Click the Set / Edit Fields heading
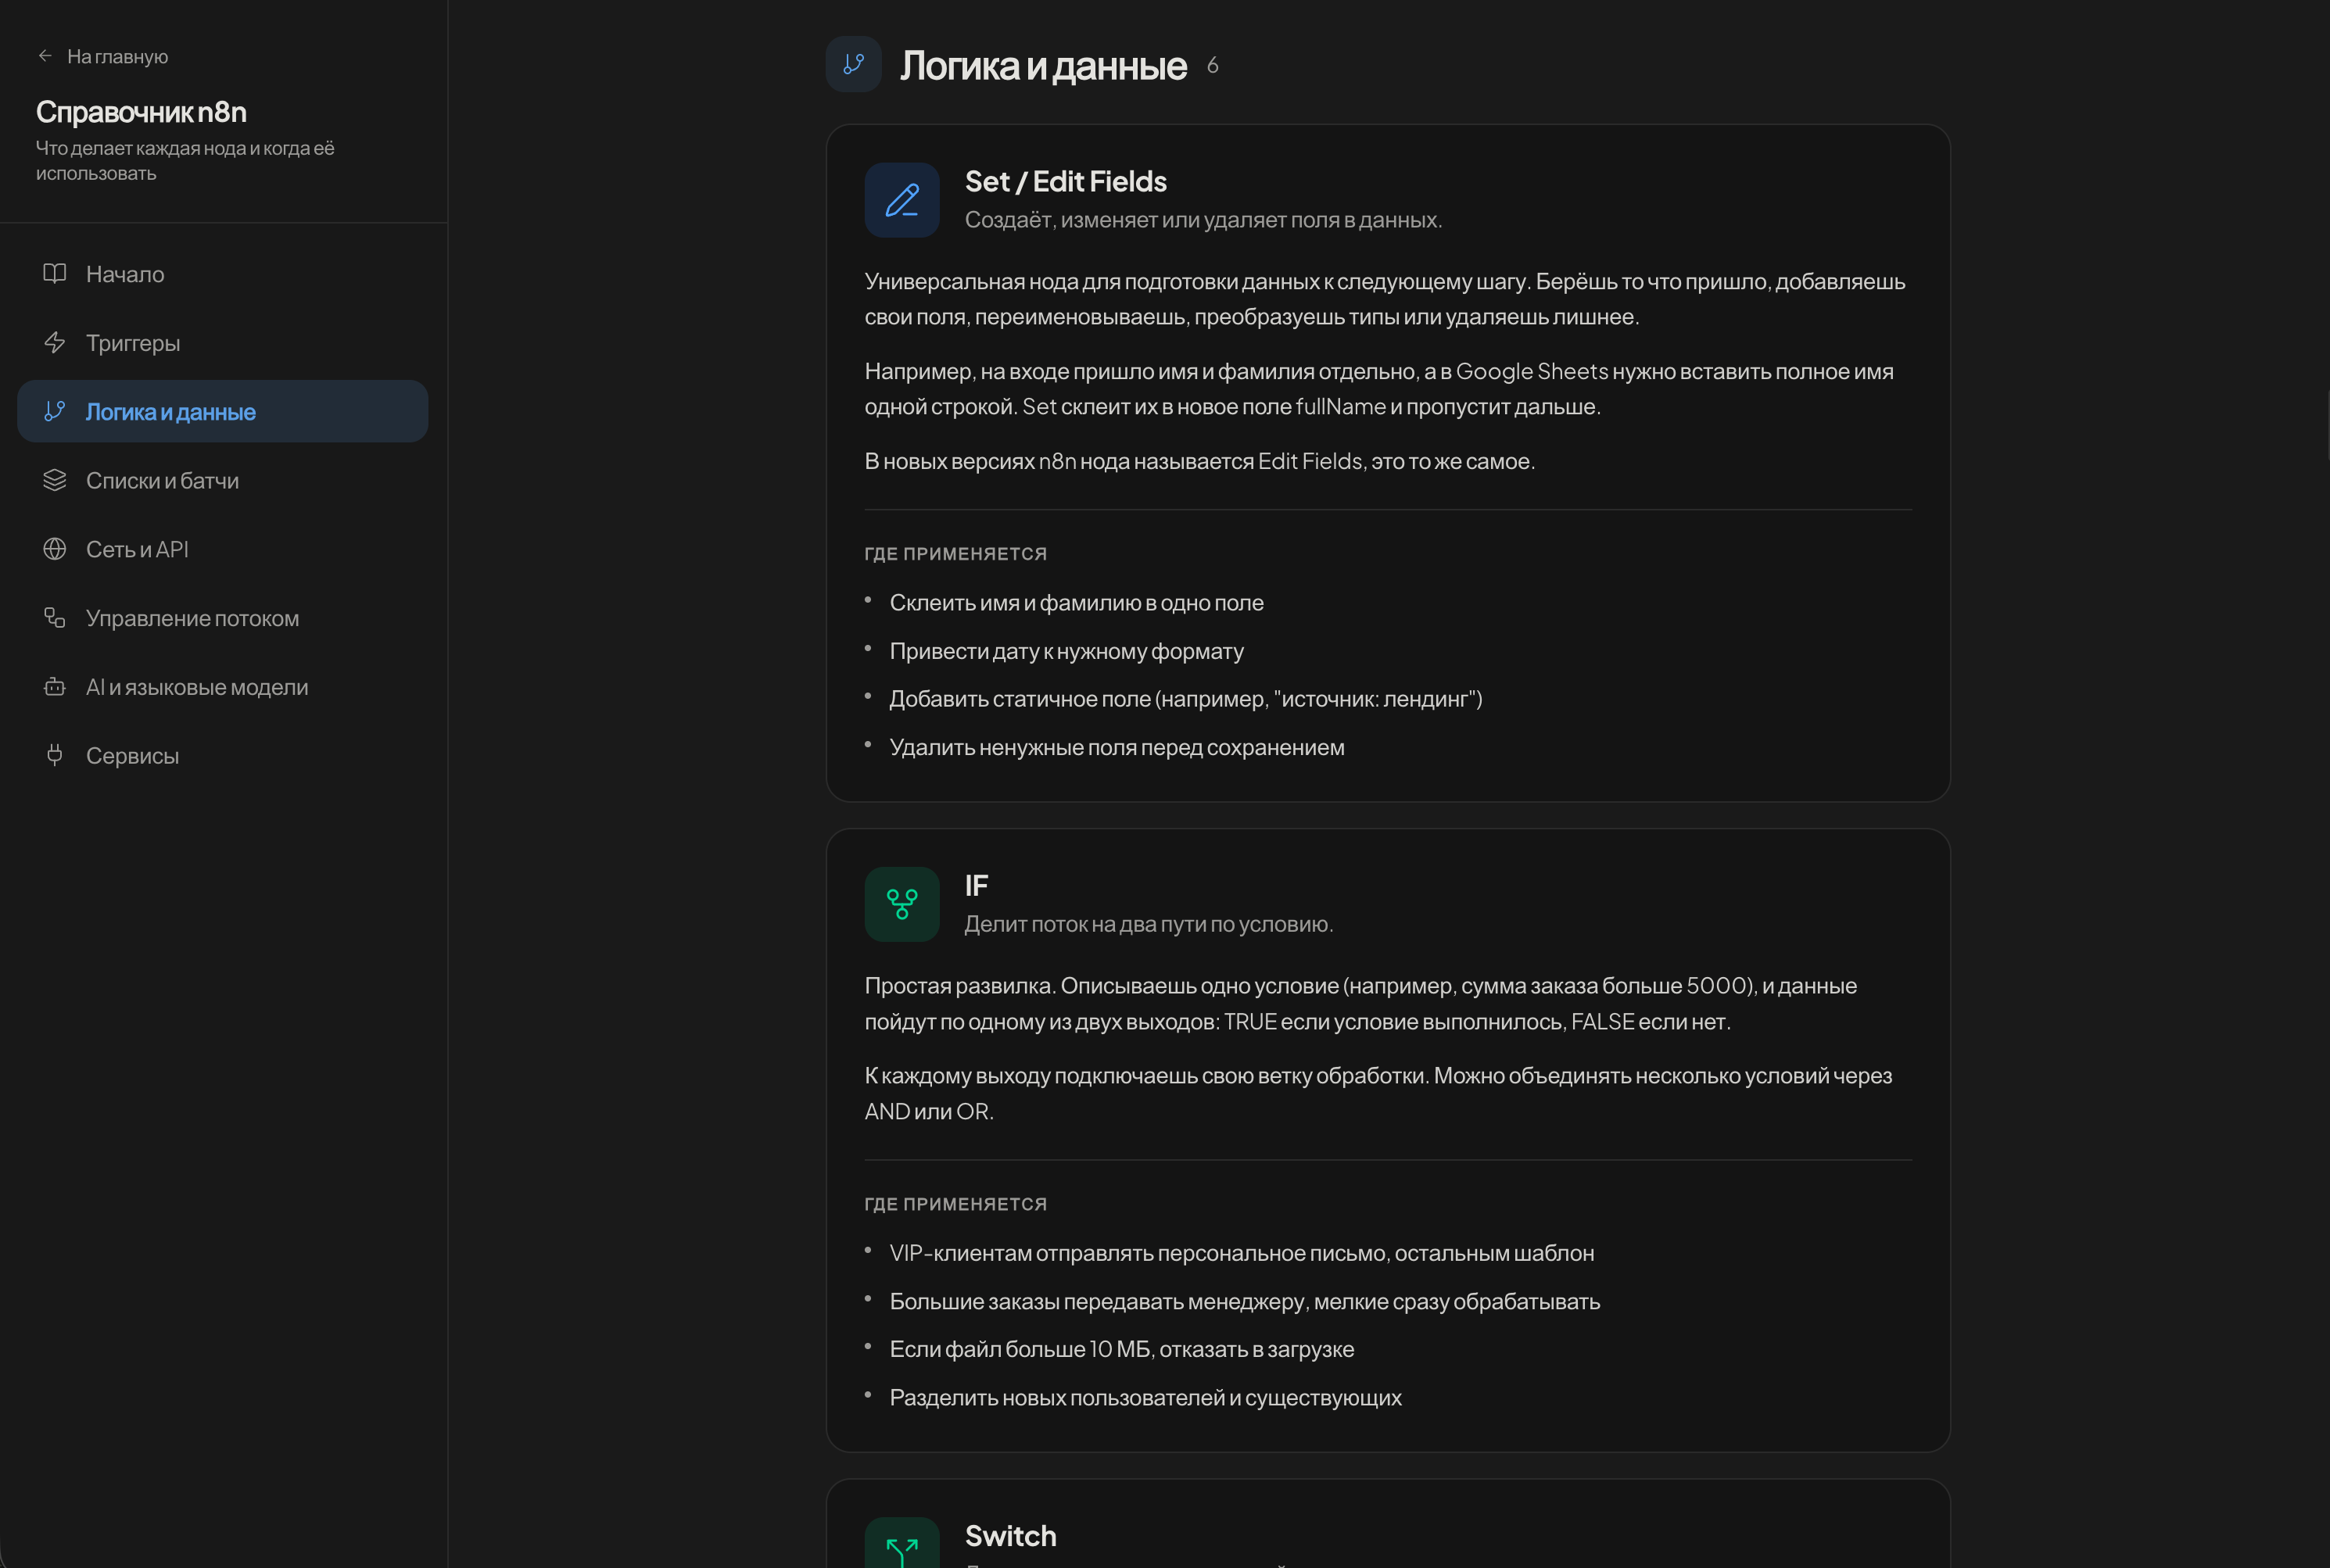Screen dimensions: 2330x1568 tap(1065, 181)
